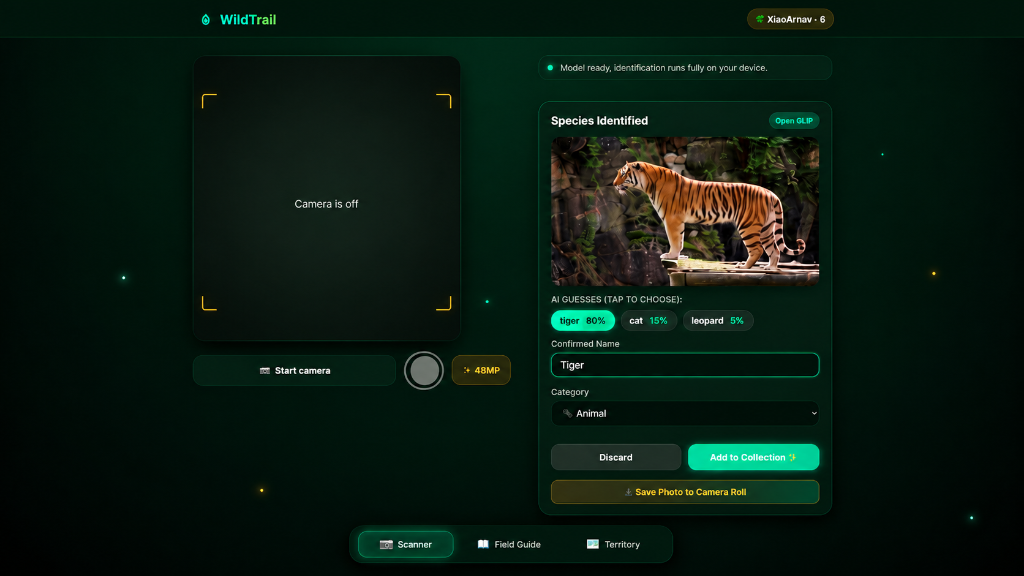Click the green status dot indicator

[x=550, y=68]
